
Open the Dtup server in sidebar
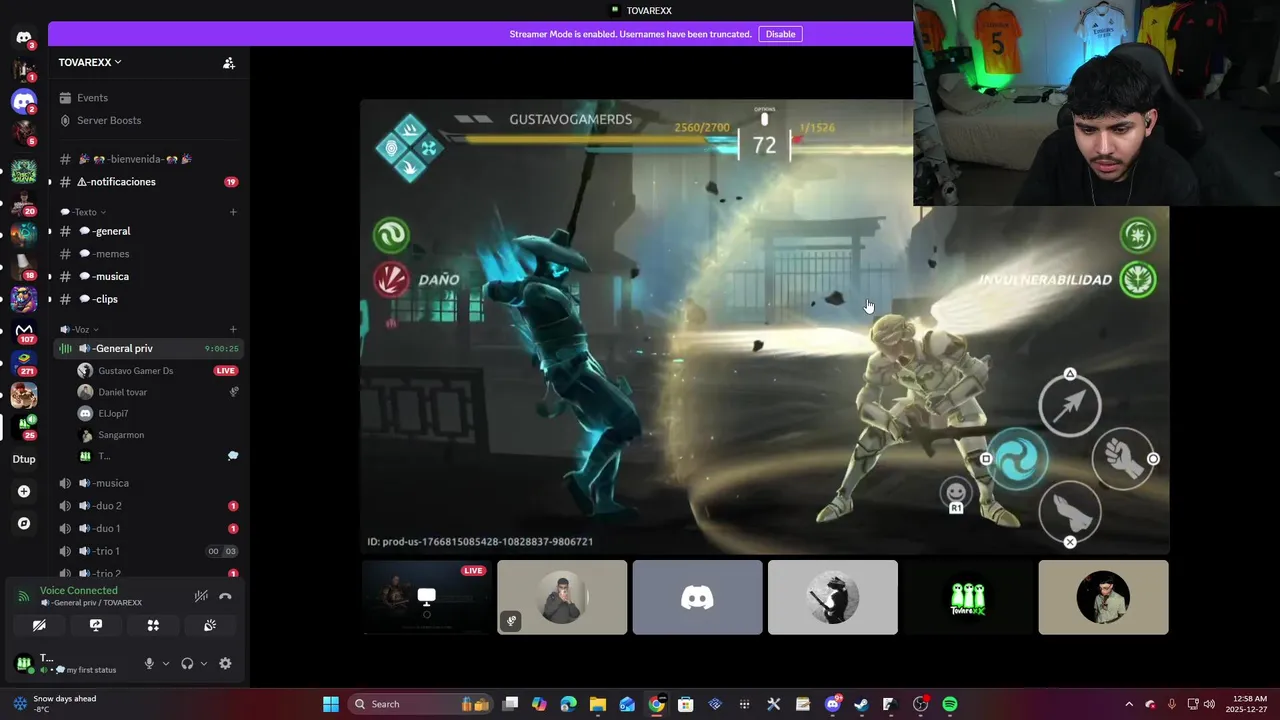24,459
